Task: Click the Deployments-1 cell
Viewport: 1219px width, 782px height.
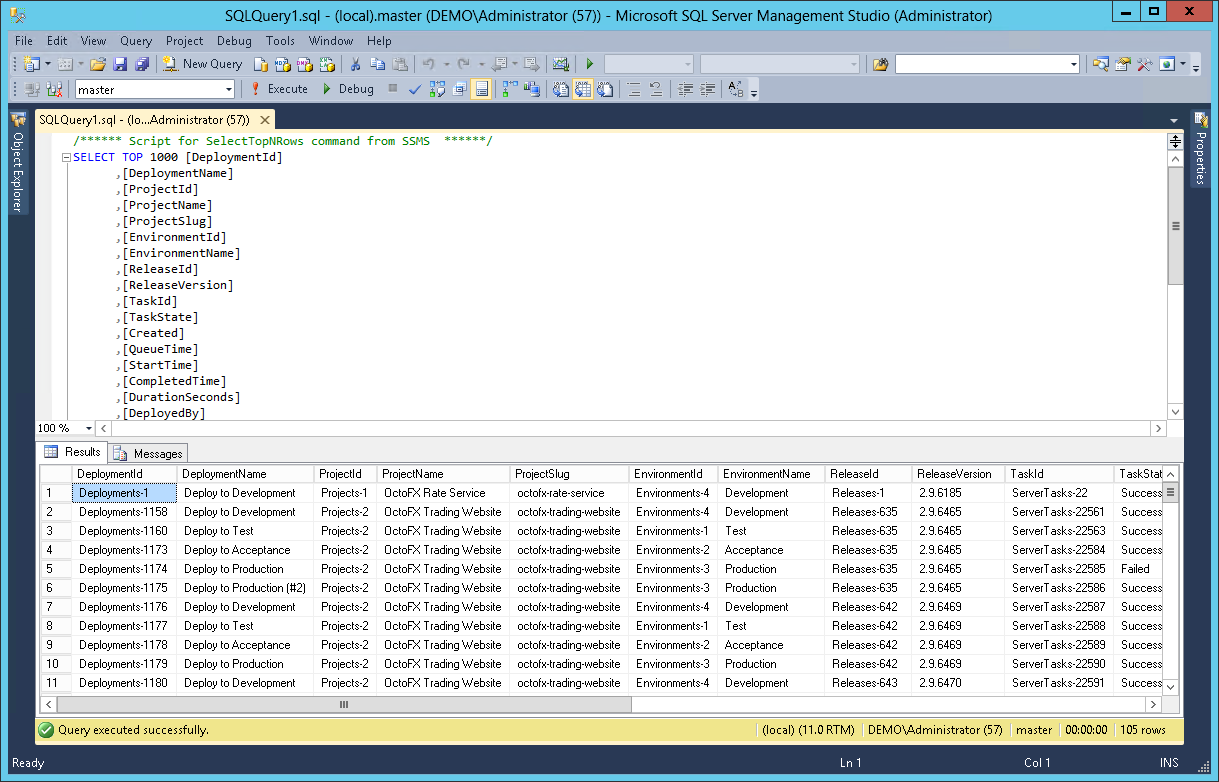Action: [x=125, y=493]
